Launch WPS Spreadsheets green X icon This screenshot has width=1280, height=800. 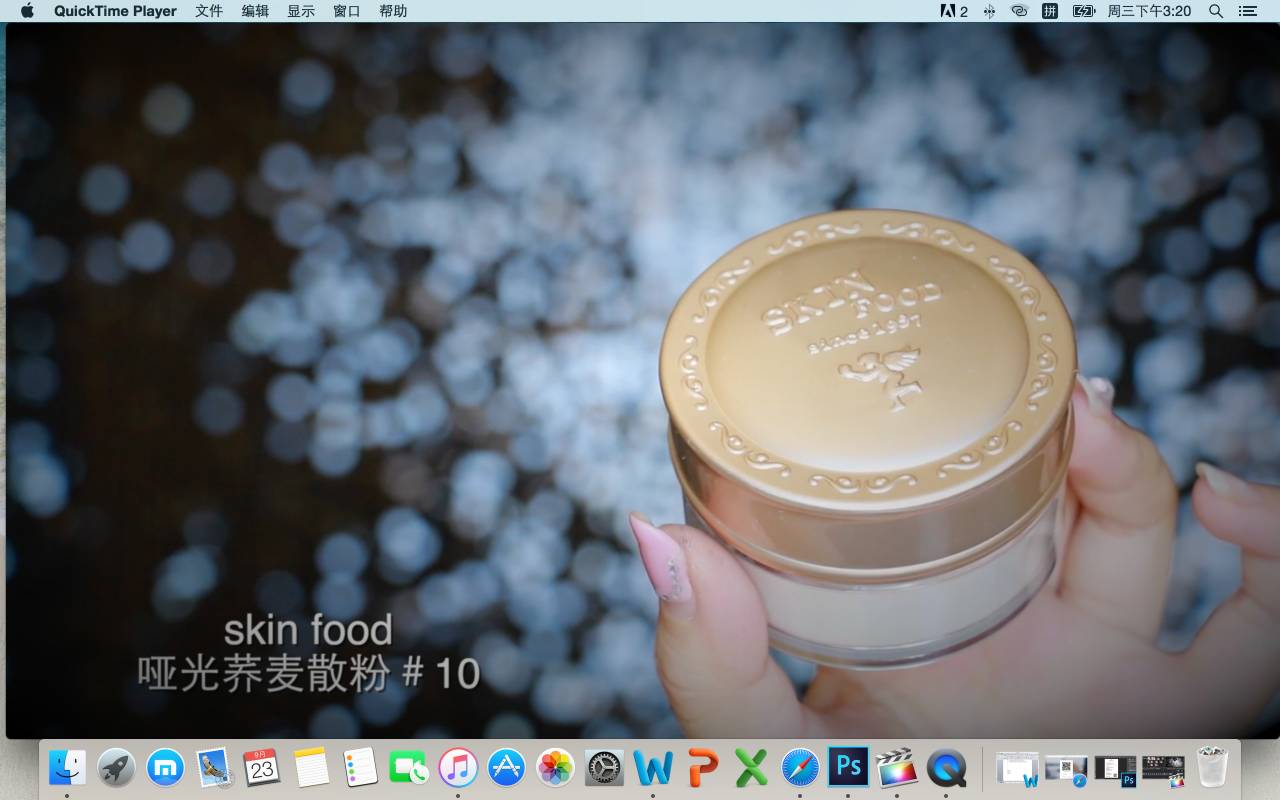point(751,768)
